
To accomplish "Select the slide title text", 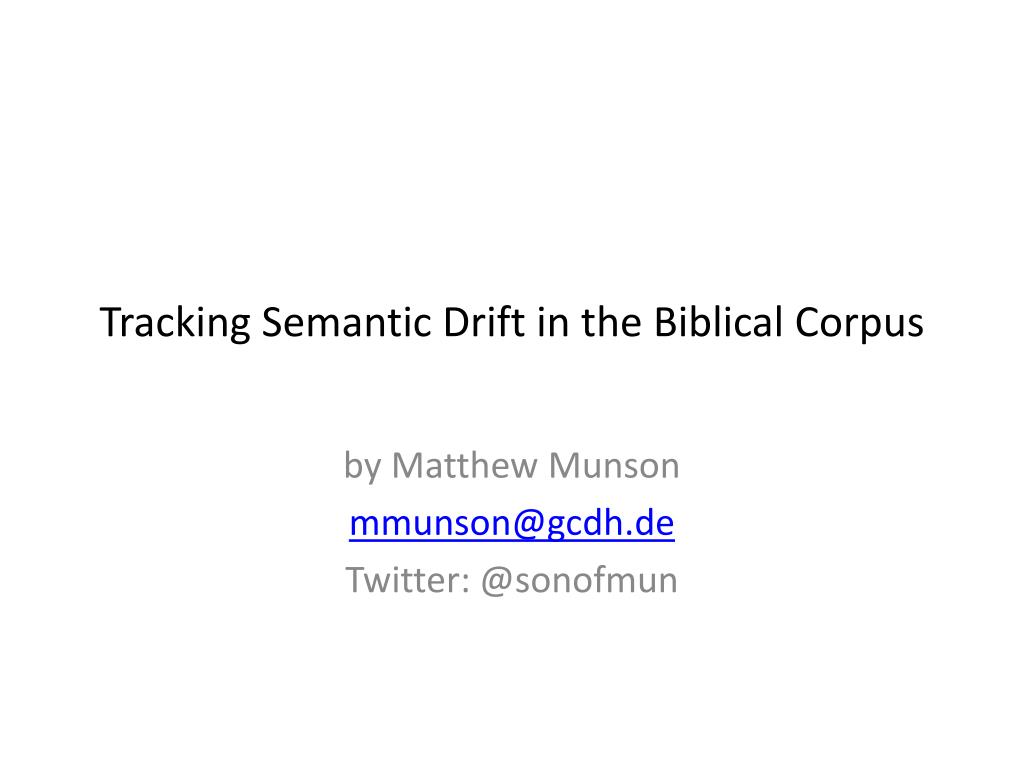I will point(511,323).
